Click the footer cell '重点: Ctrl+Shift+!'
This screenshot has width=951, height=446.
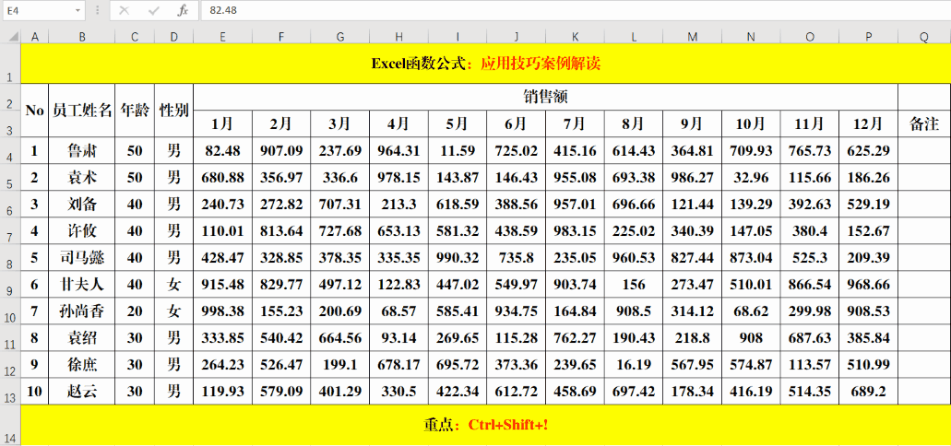click(486, 425)
